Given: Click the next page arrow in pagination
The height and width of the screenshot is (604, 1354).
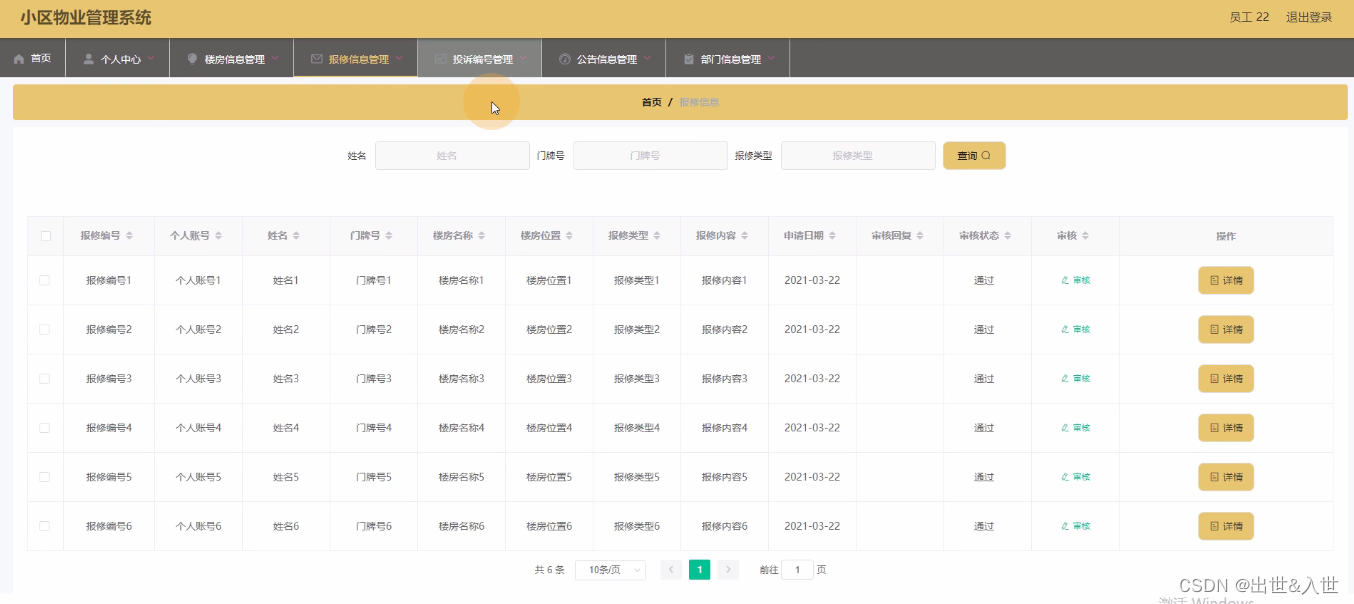Looking at the screenshot, I should (728, 570).
